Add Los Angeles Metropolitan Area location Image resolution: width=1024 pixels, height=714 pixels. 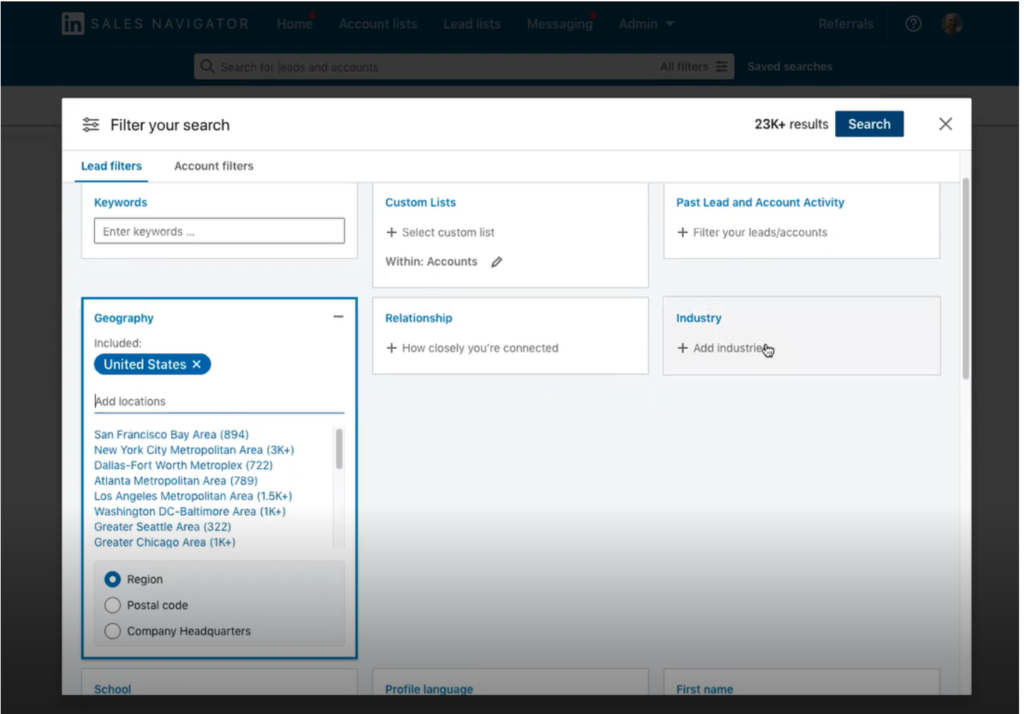coord(193,496)
